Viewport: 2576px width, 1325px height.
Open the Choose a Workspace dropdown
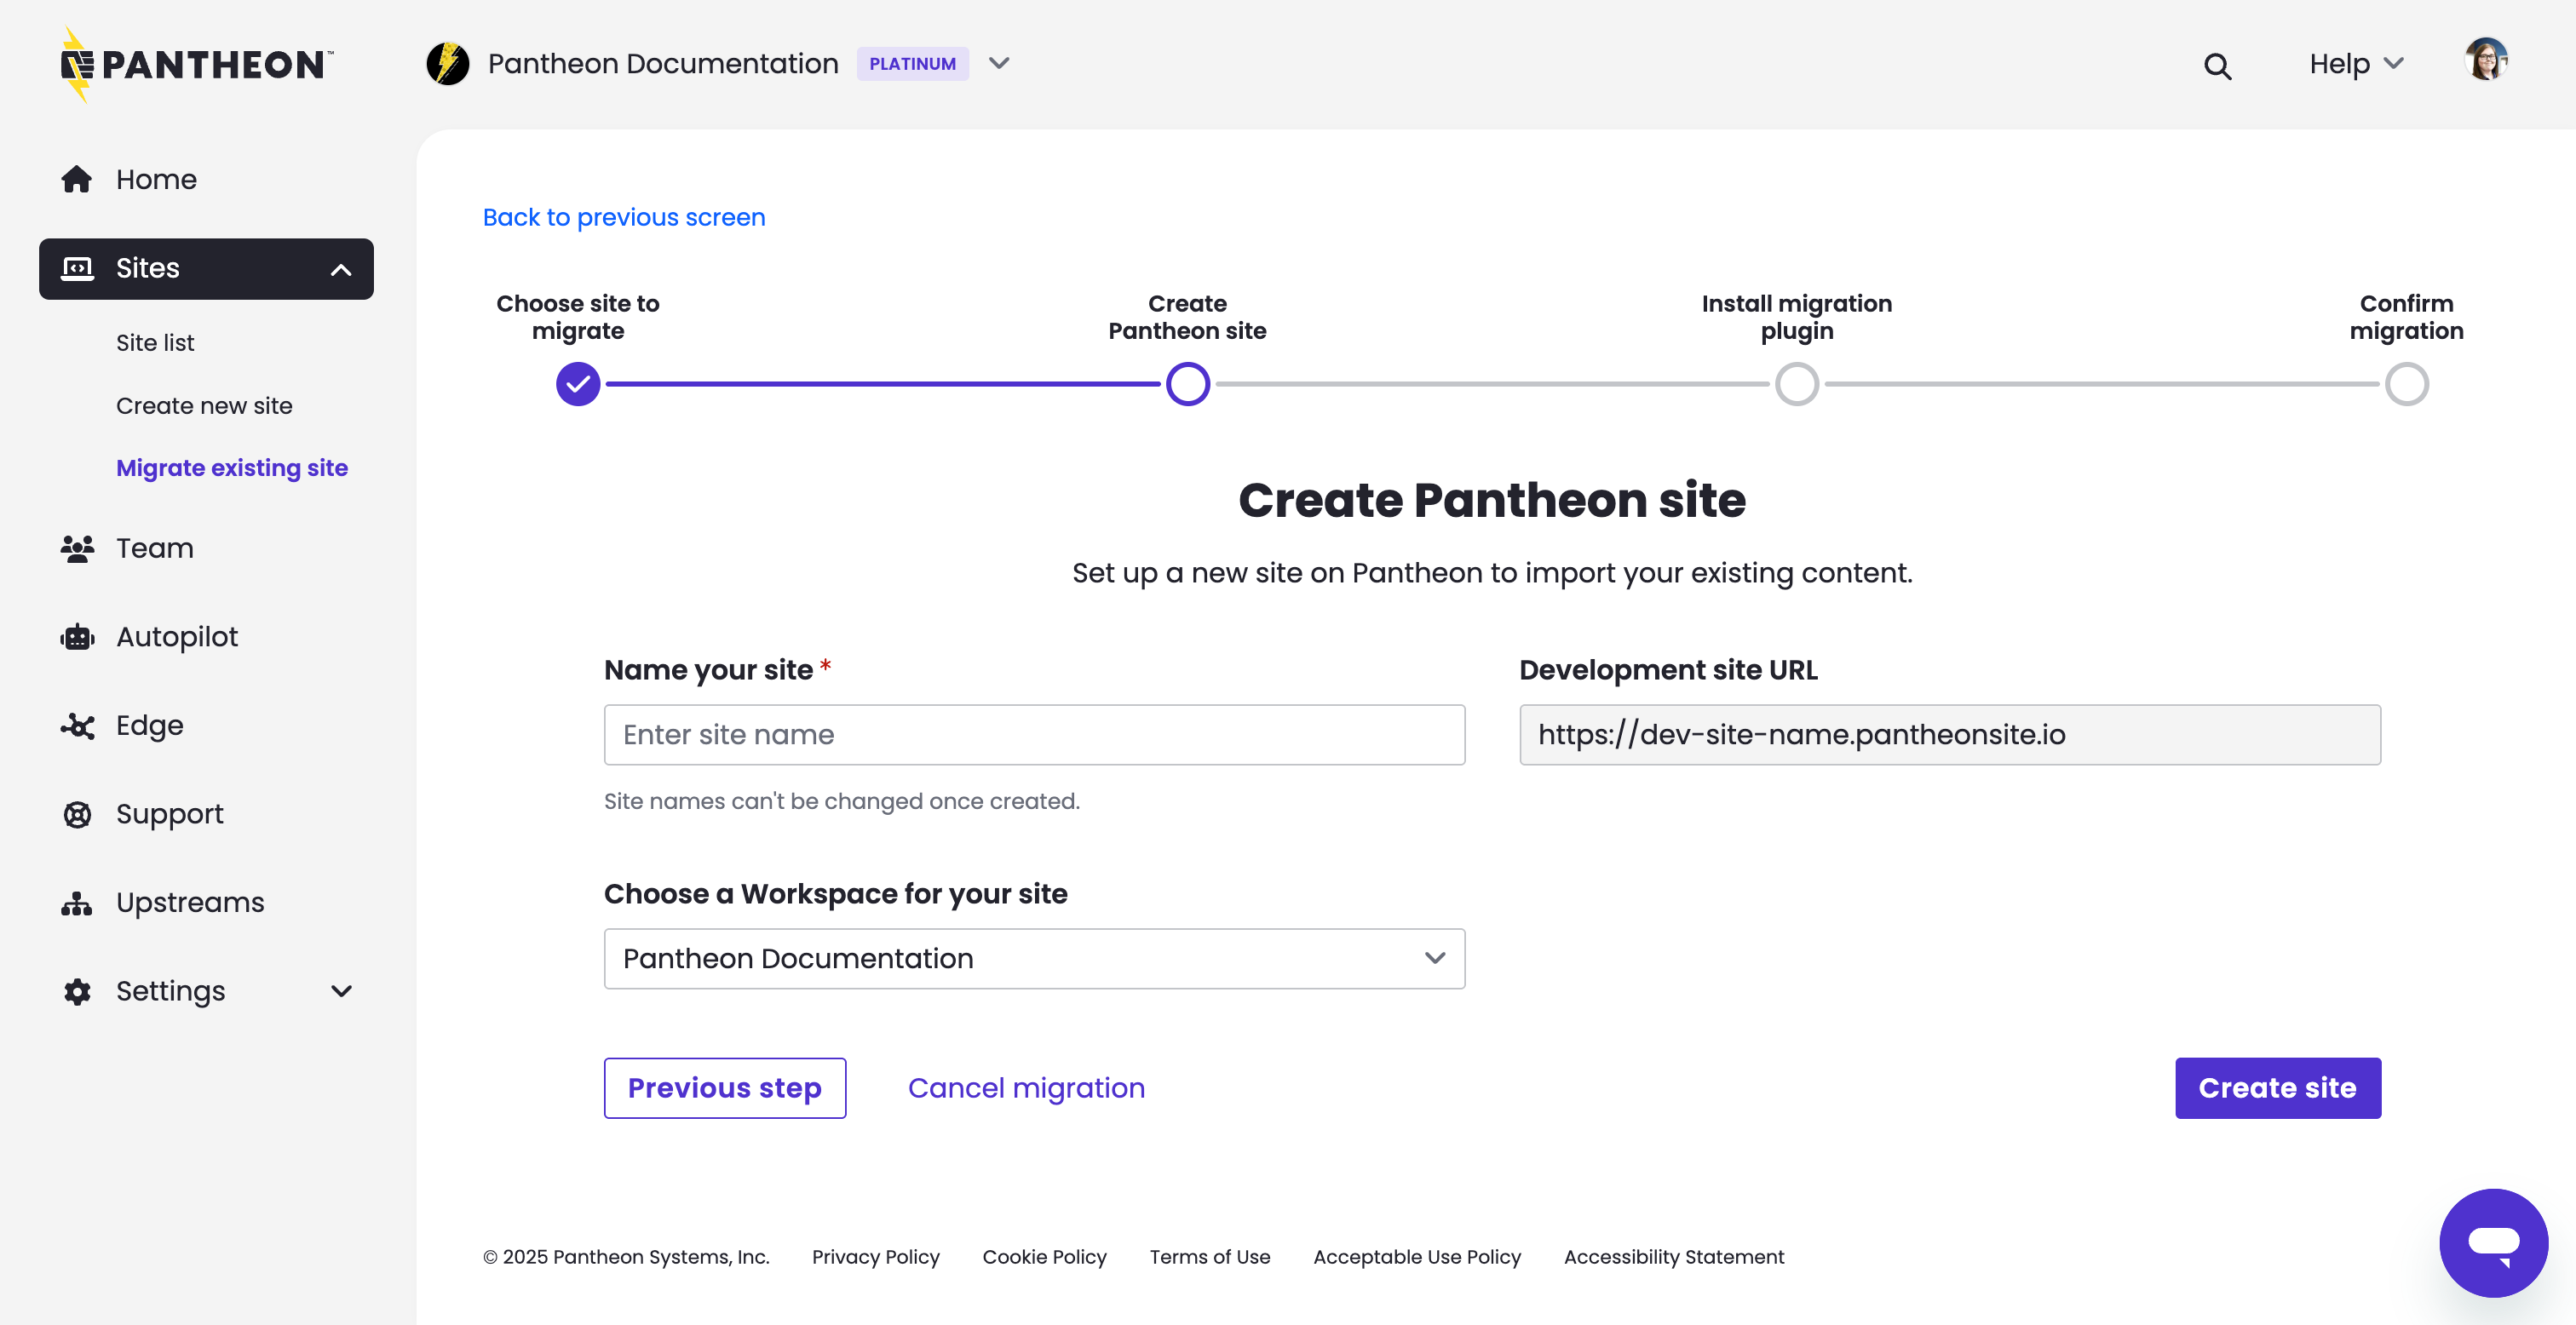click(1035, 958)
